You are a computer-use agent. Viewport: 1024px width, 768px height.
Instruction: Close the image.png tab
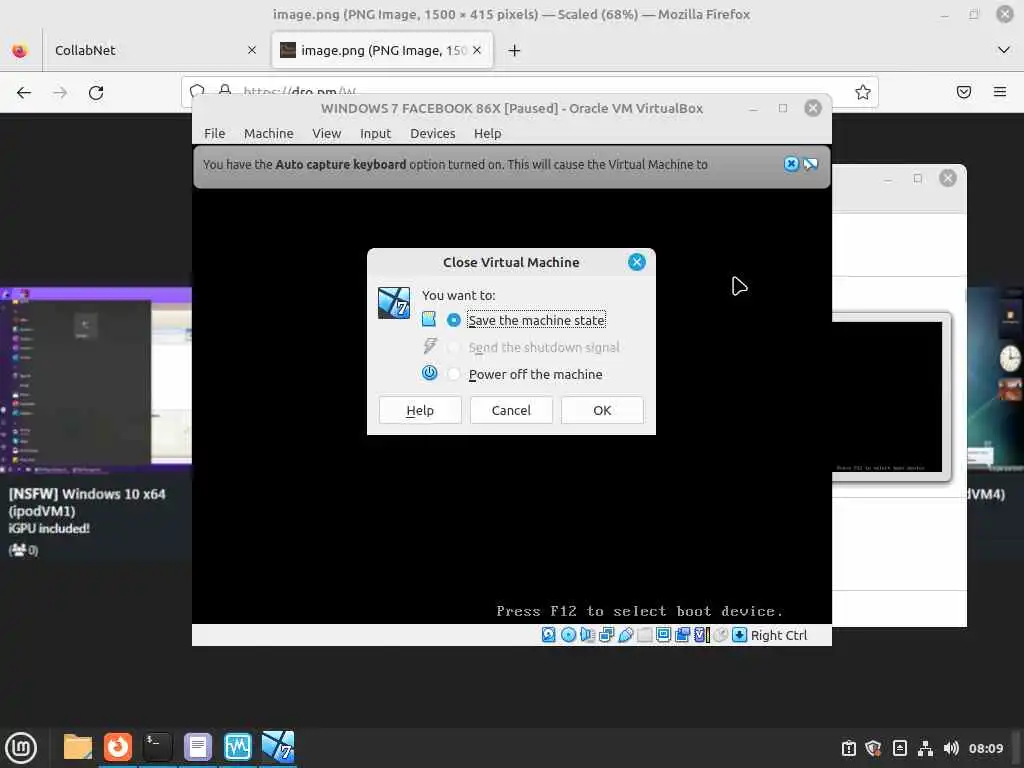pos(477,50)
